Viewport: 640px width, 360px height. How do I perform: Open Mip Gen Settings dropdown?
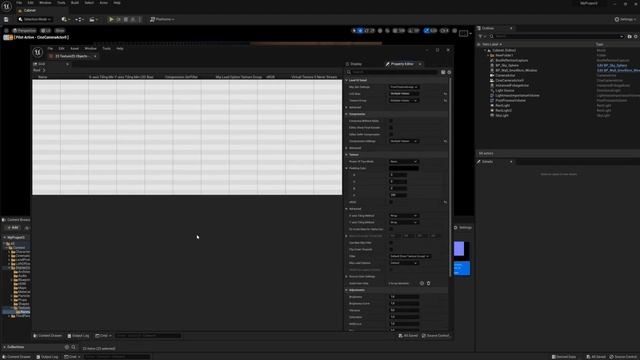(x=404, y=87)
